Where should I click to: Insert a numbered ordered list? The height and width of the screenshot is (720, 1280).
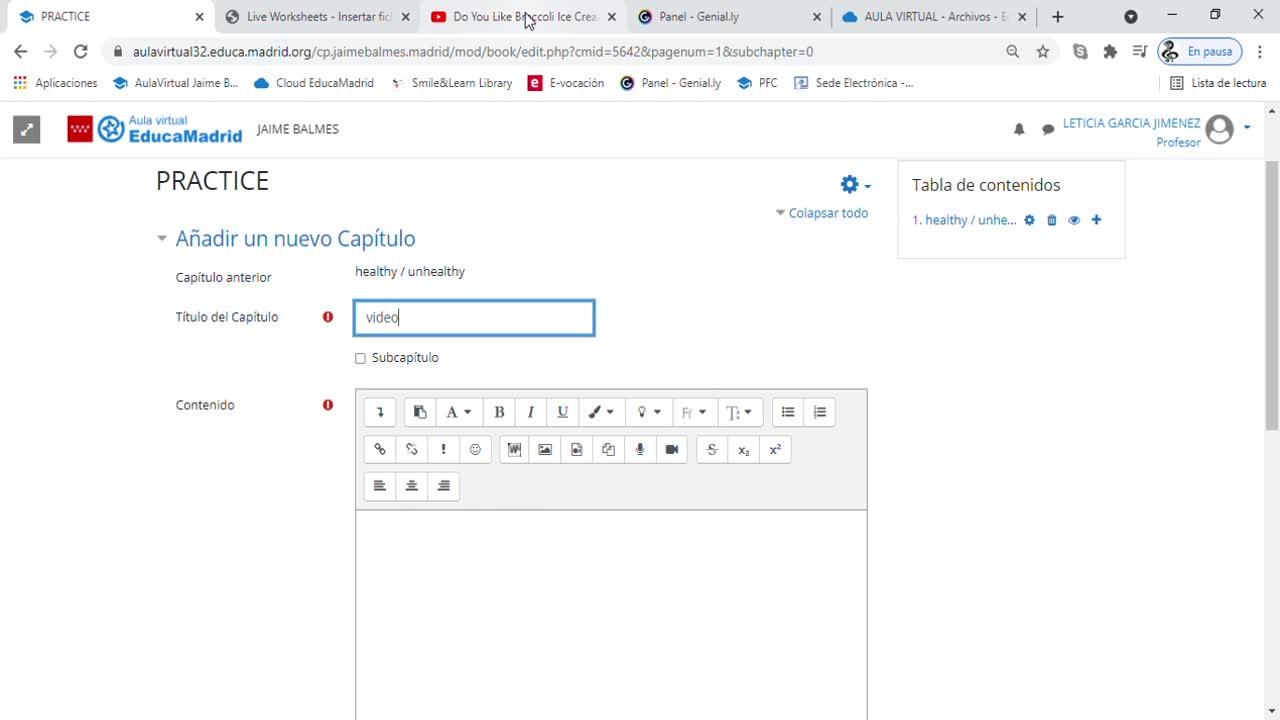click(x=820, y=412)
